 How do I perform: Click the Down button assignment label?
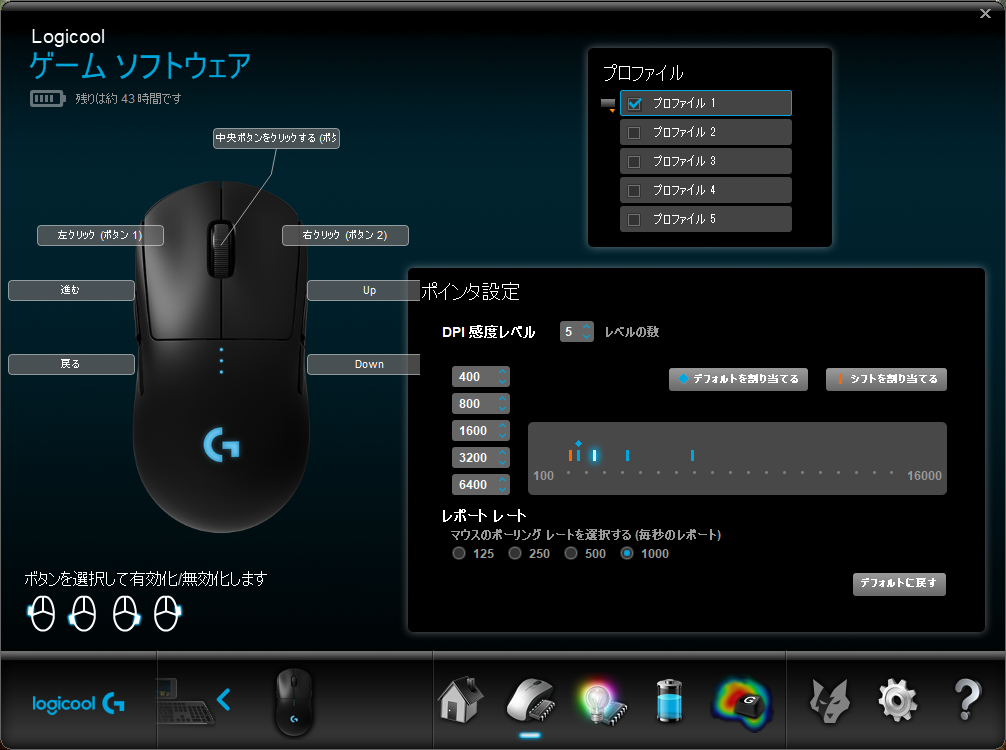(364, 364)
